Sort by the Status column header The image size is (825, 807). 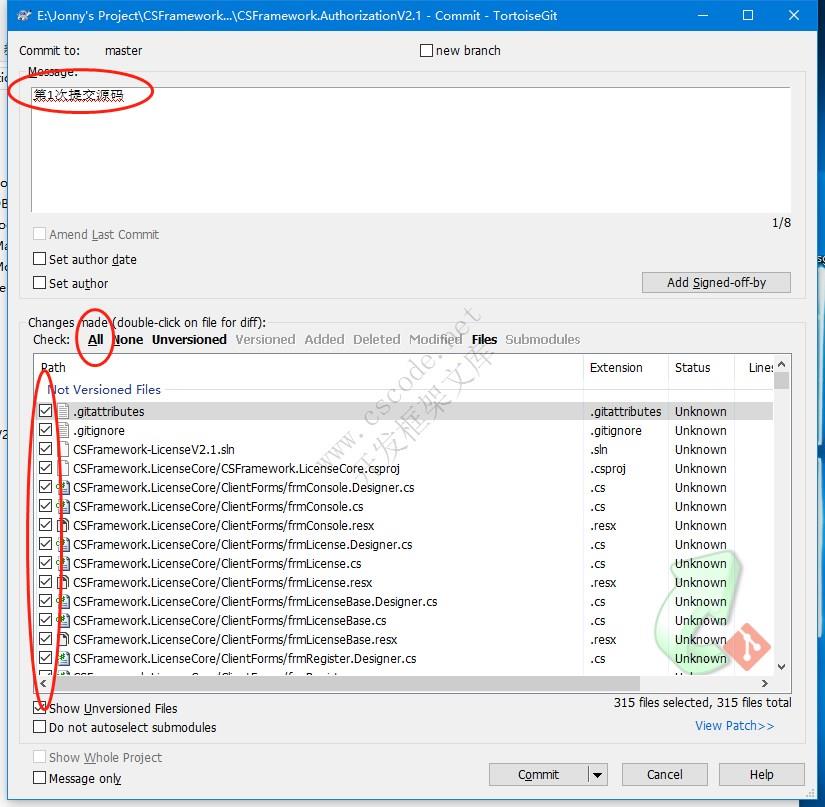[x=692, y=367]
